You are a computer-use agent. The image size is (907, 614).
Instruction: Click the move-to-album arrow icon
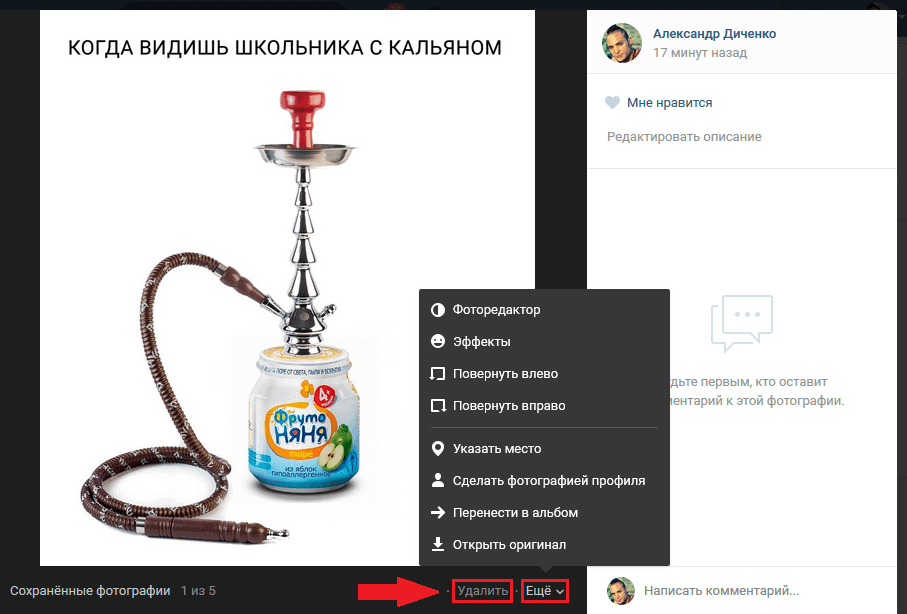click(438, 512)
